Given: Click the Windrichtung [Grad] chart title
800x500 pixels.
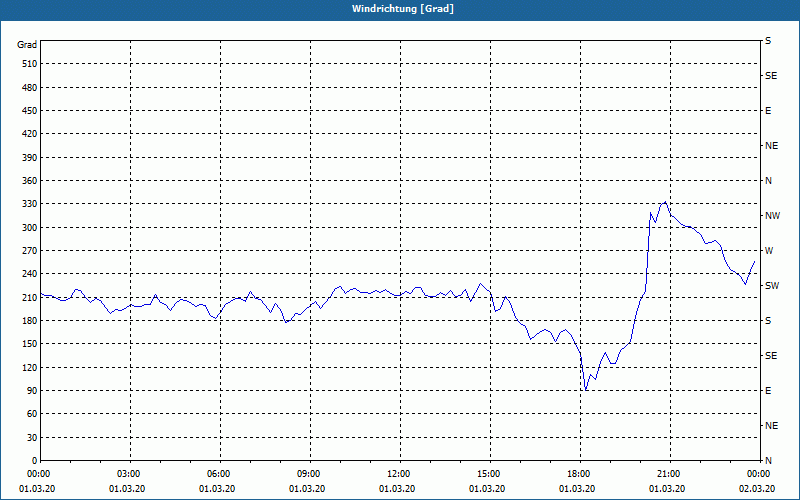Looking at the screenshot, I should [x=403, y=9].
